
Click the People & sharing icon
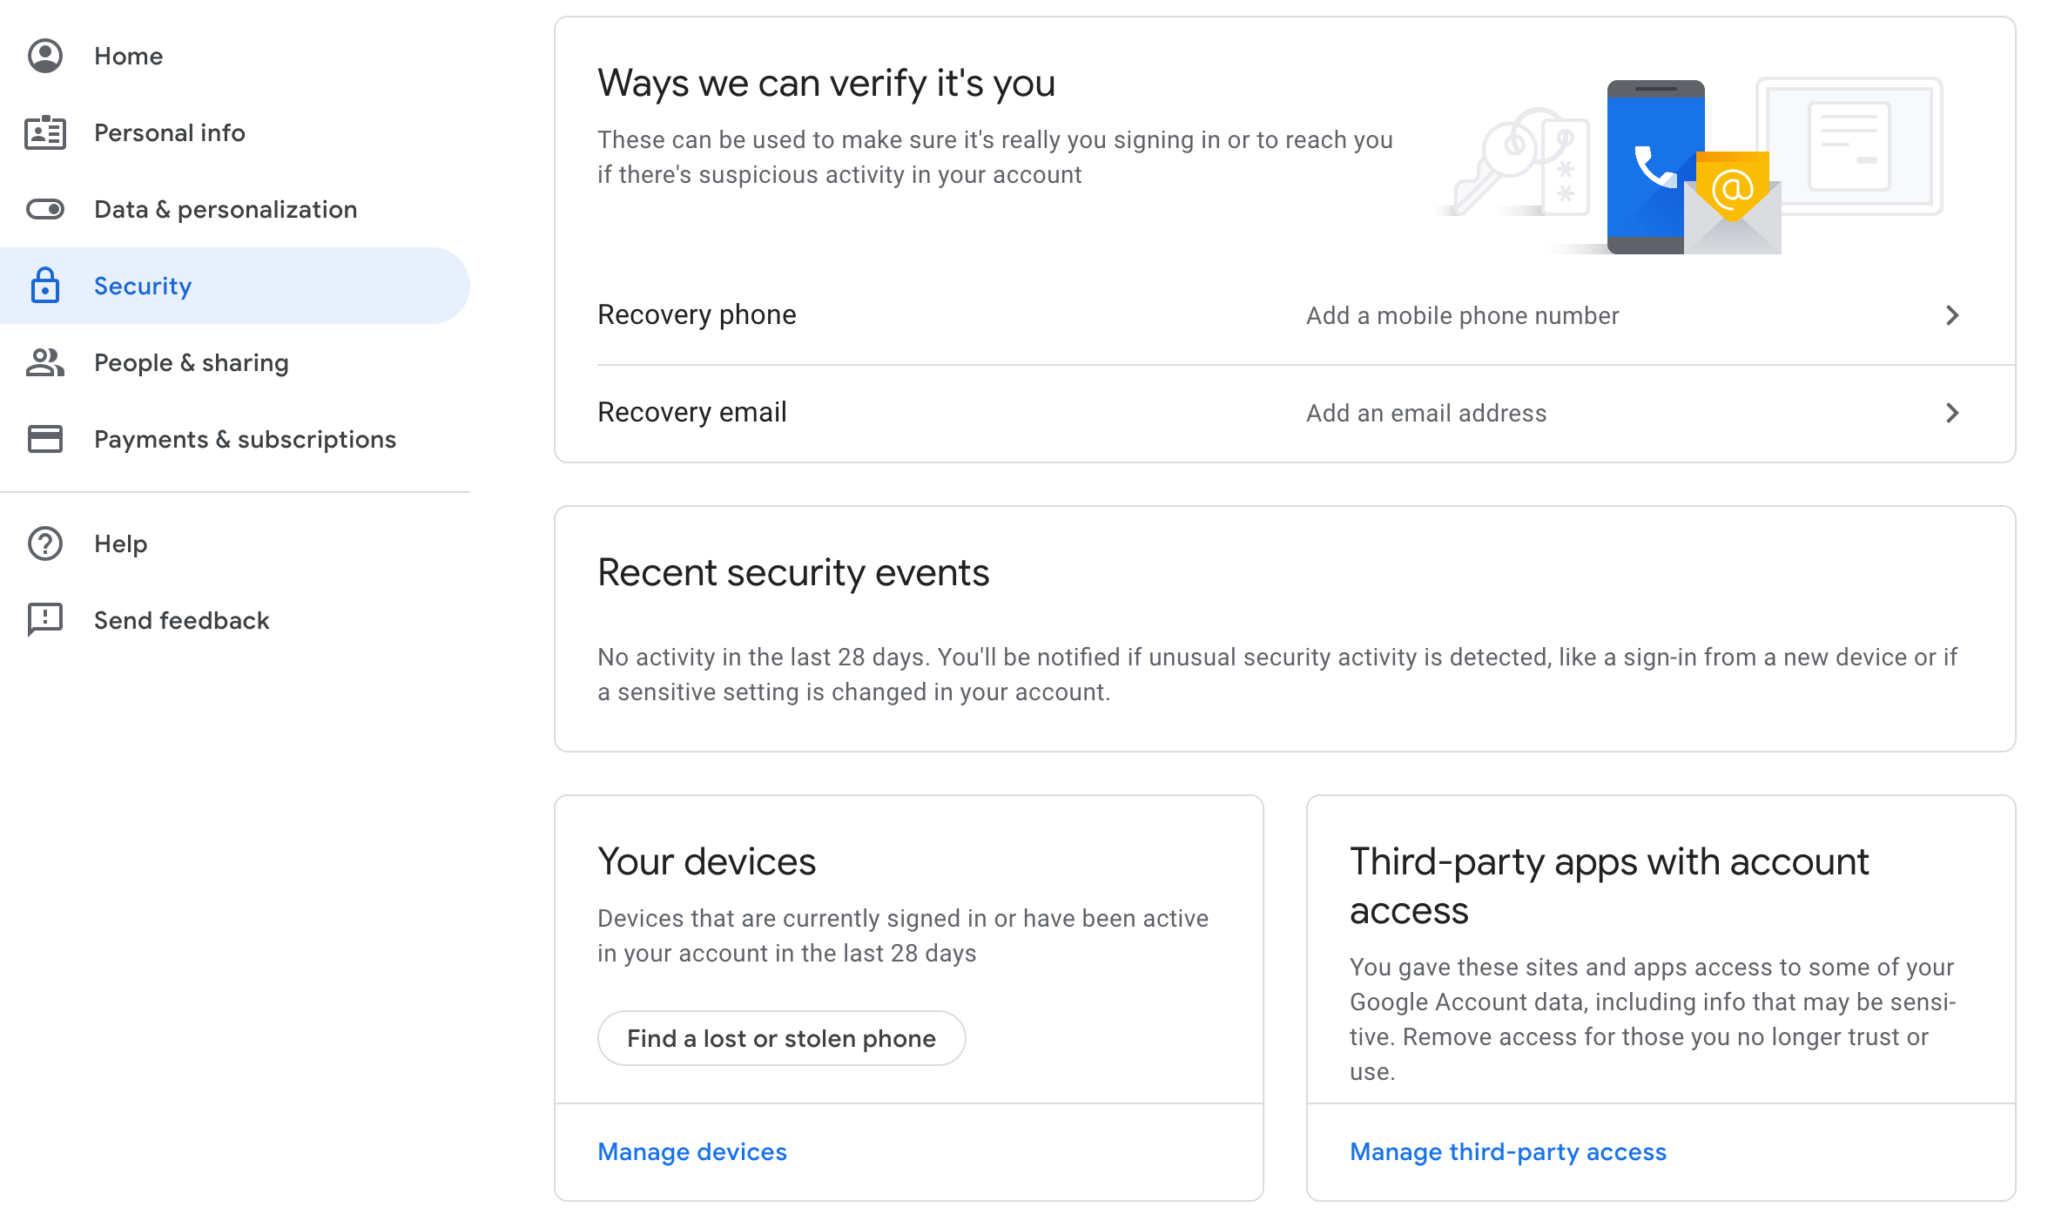pyautogui.click(x=45, y=362)
